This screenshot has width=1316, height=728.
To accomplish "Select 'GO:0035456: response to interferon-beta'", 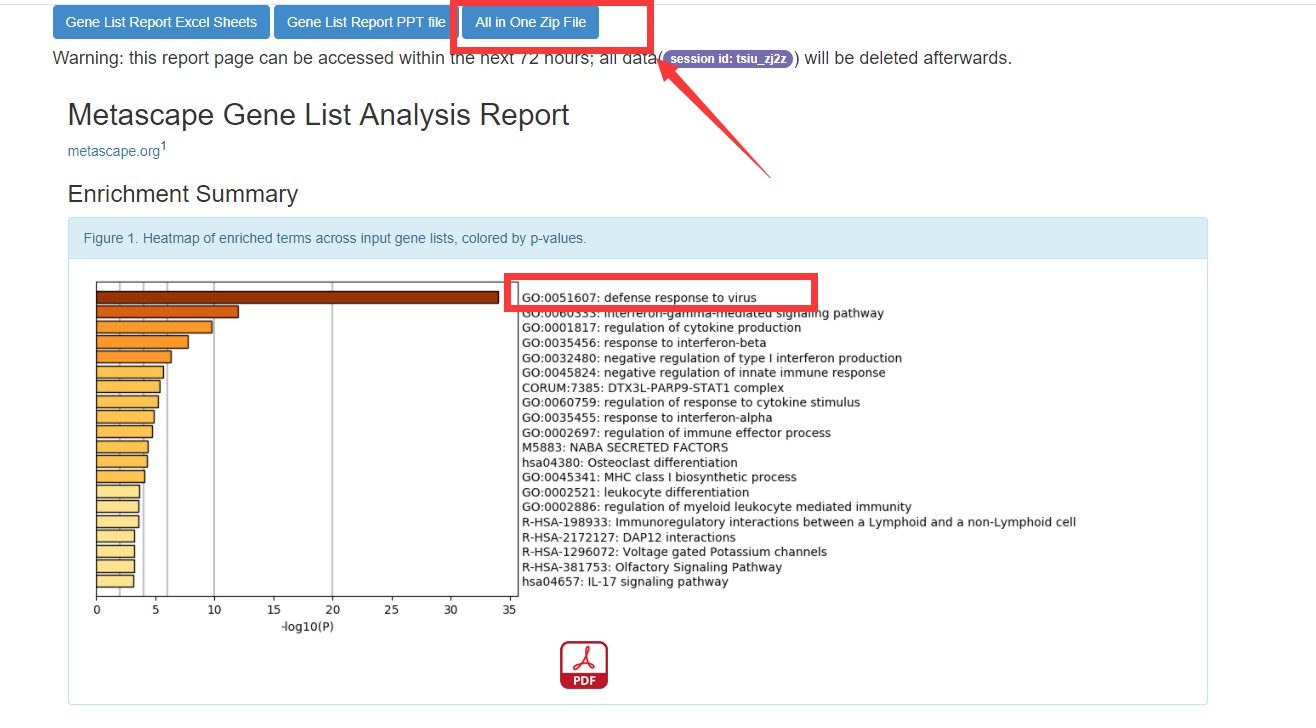I will [x=644, y=343].
